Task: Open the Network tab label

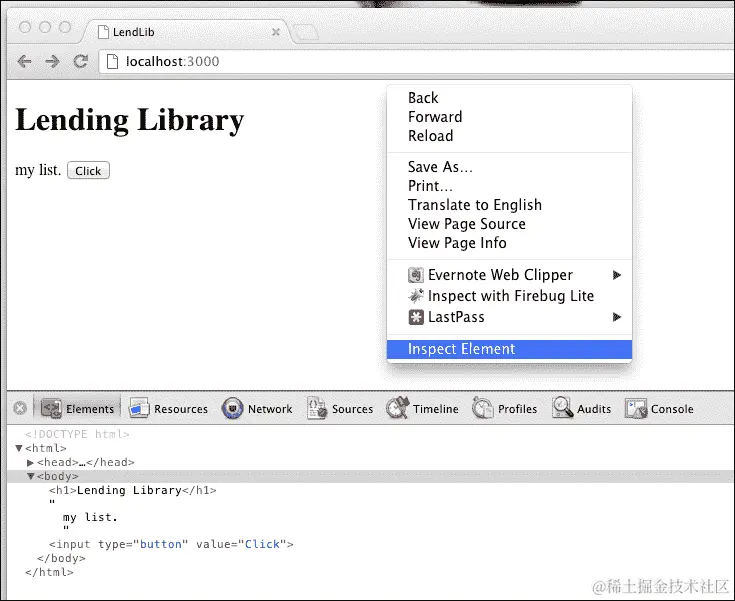Action: [270, 409]
